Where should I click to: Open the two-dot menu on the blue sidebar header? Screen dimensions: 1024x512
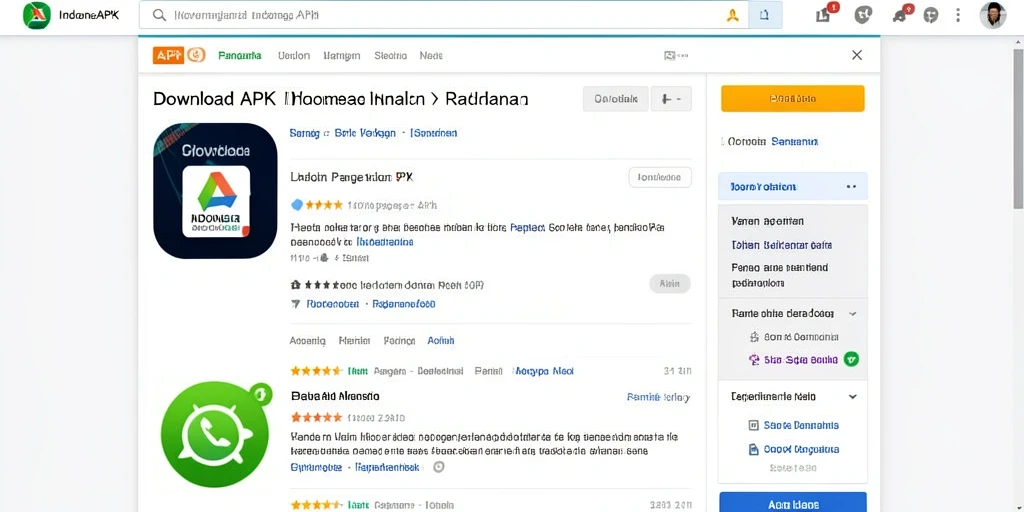pyautogui.click(x=851, y=187)
